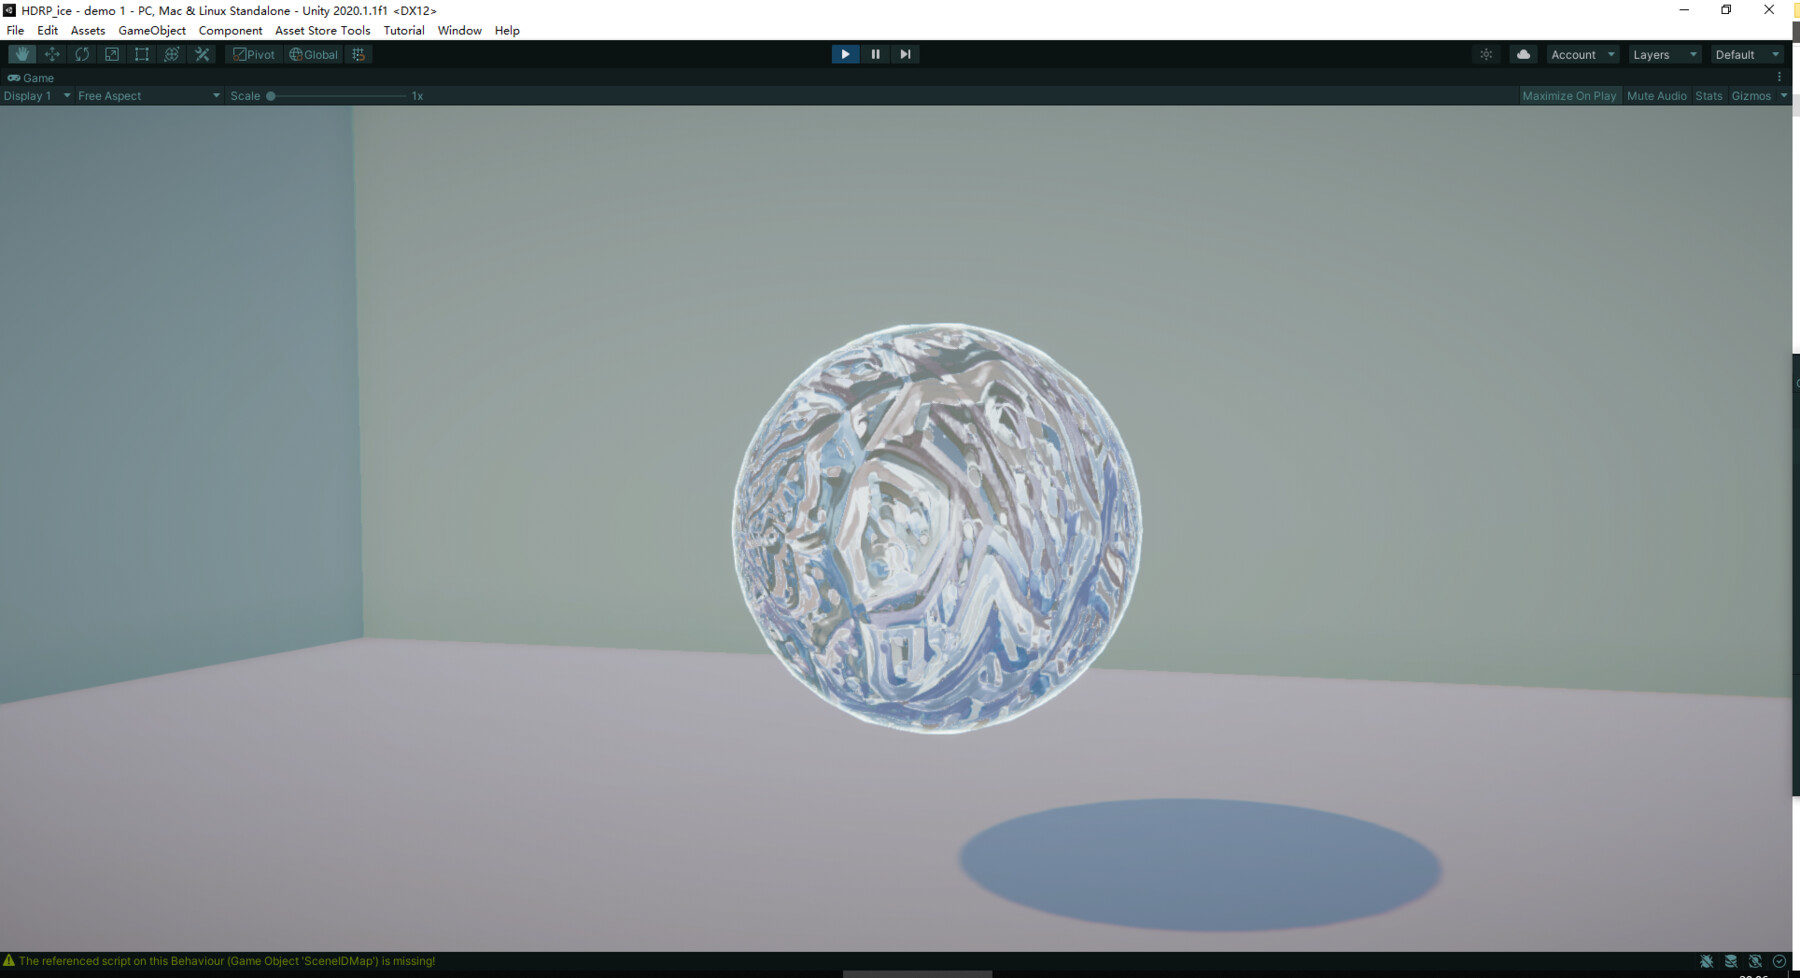Viewport: 1800px width, 978px height.
Task: Click the auto-refresh lighting status icon
Action: (x=1755, y=961)
